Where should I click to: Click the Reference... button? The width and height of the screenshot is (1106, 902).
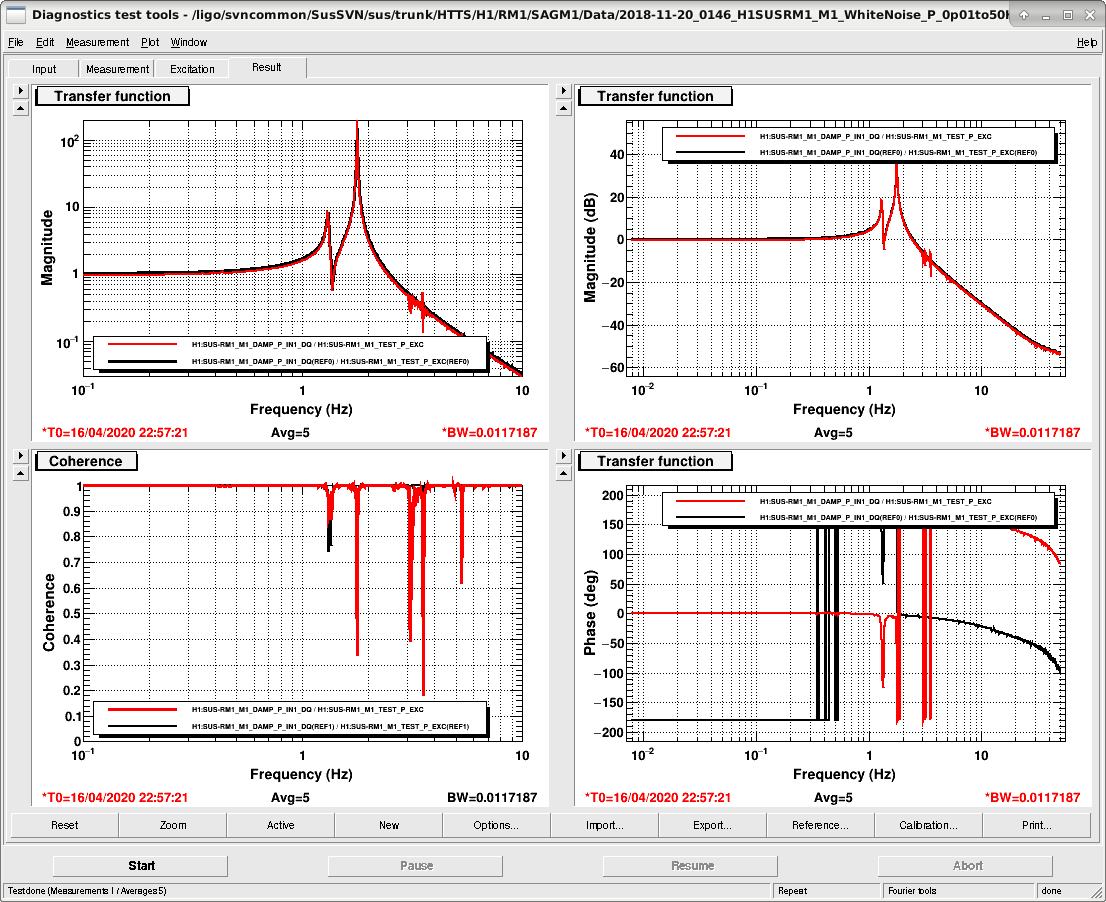pos(820,825)
